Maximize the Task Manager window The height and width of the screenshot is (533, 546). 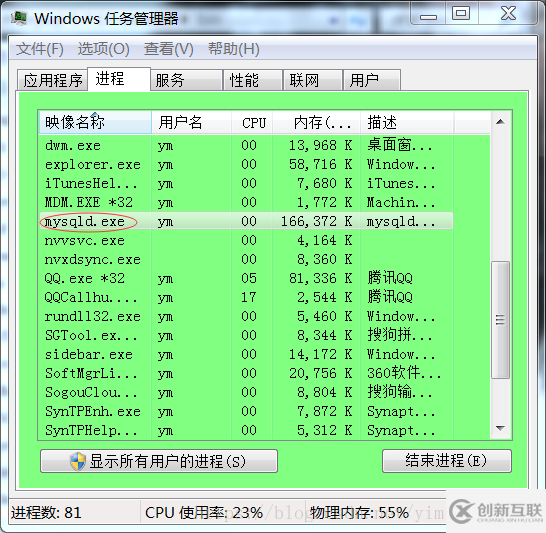click(x=461, y=15)
